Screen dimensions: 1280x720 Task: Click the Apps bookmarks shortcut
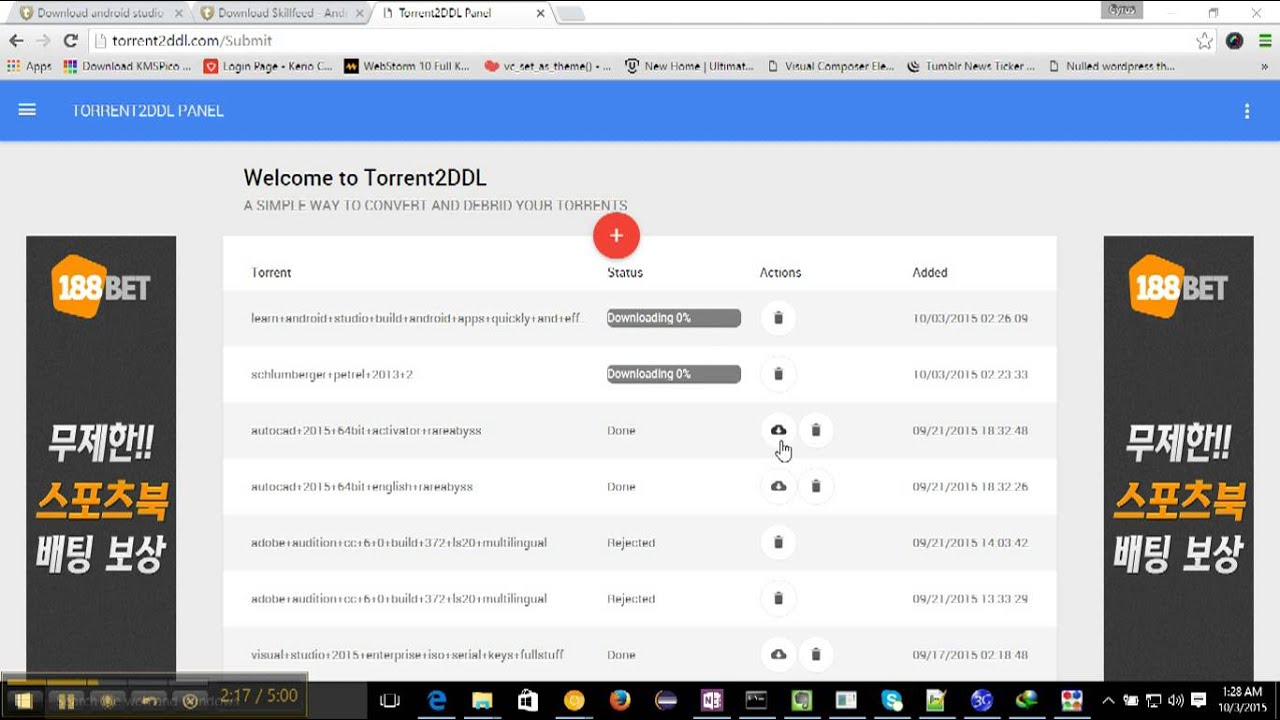30,66
